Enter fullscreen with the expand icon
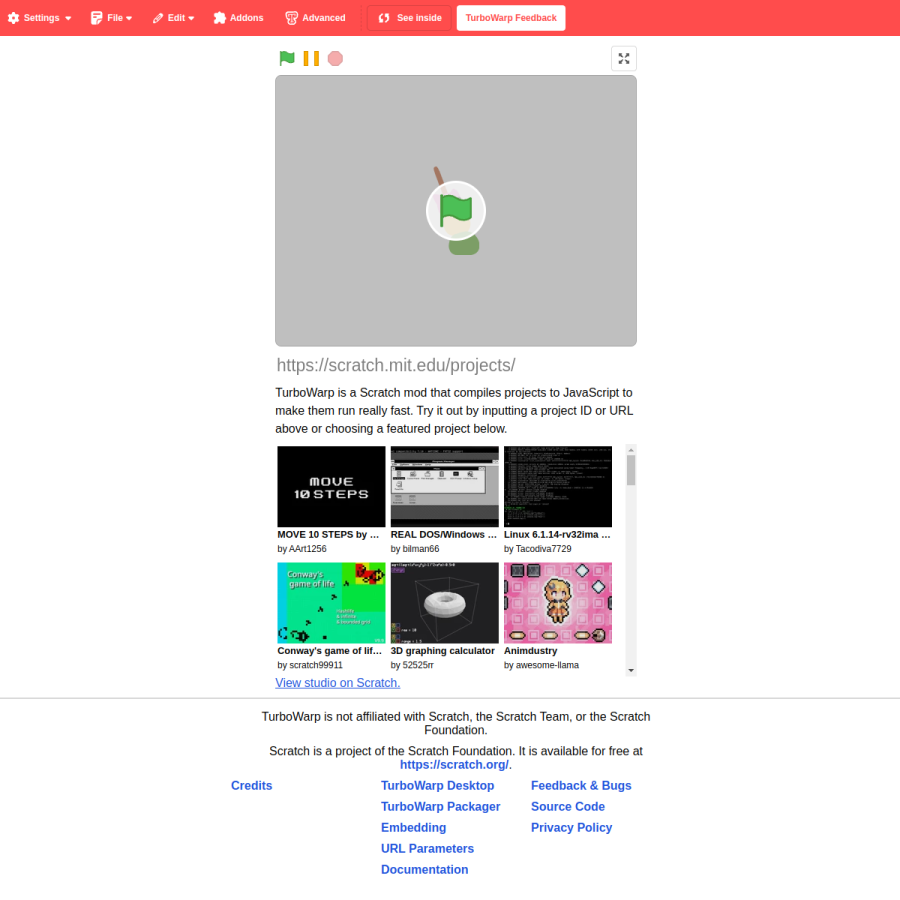Image resolution: width=900 pixels, height=900 pixels. [x=623, y=59]
